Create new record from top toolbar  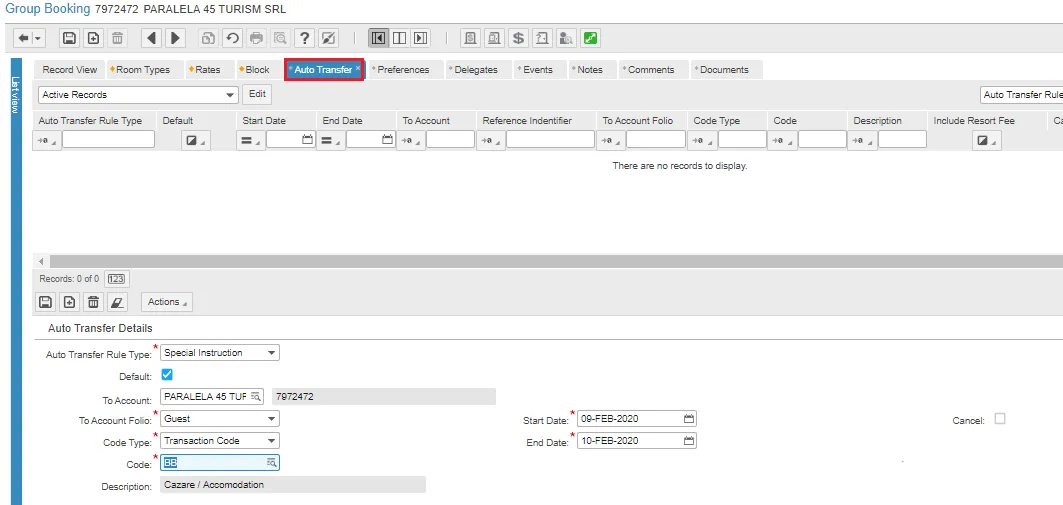[x=94, y=38]
